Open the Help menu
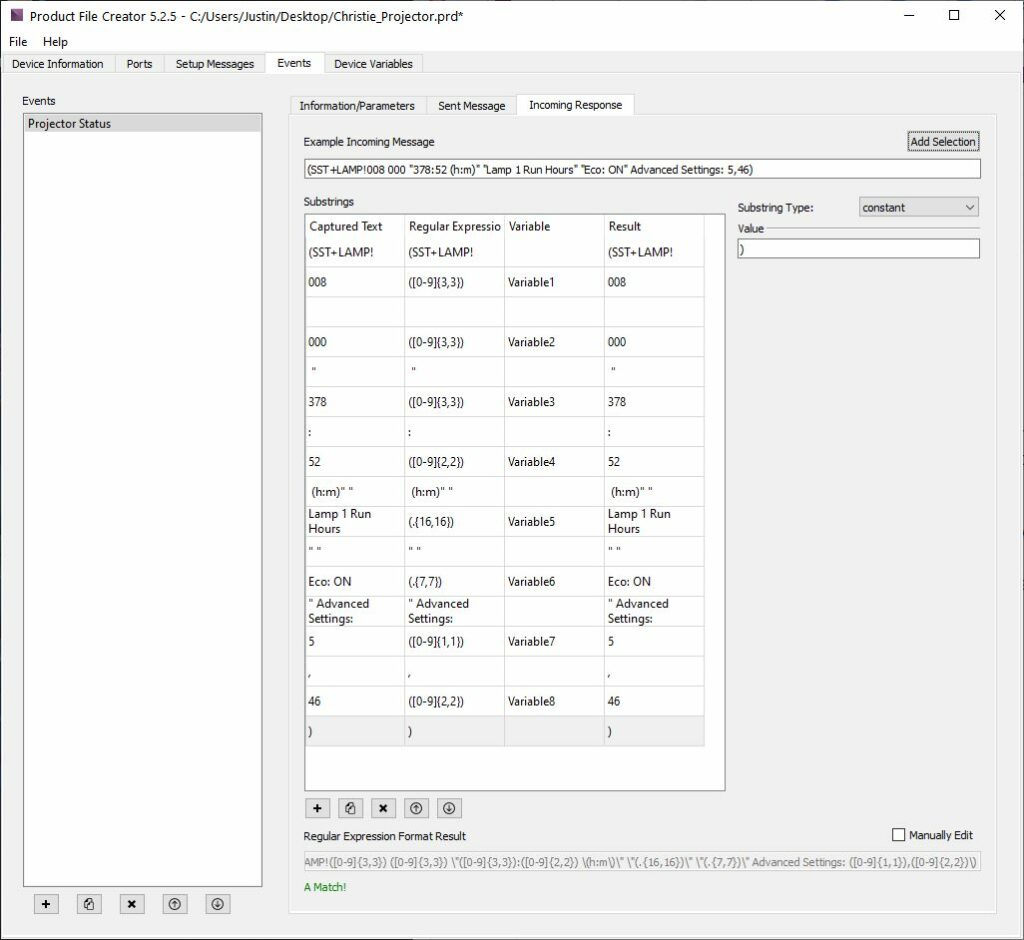 56,41
